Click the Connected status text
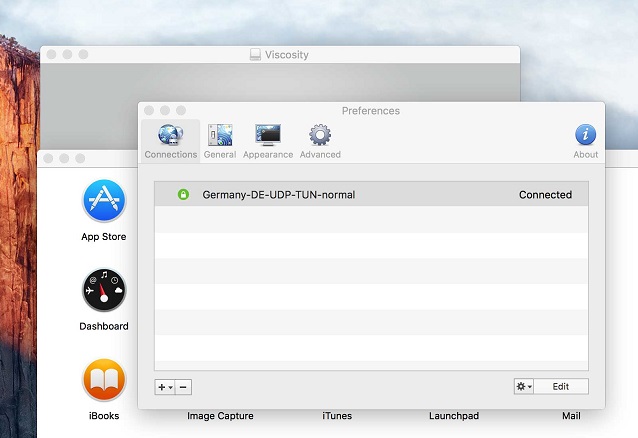 point(545,195)
